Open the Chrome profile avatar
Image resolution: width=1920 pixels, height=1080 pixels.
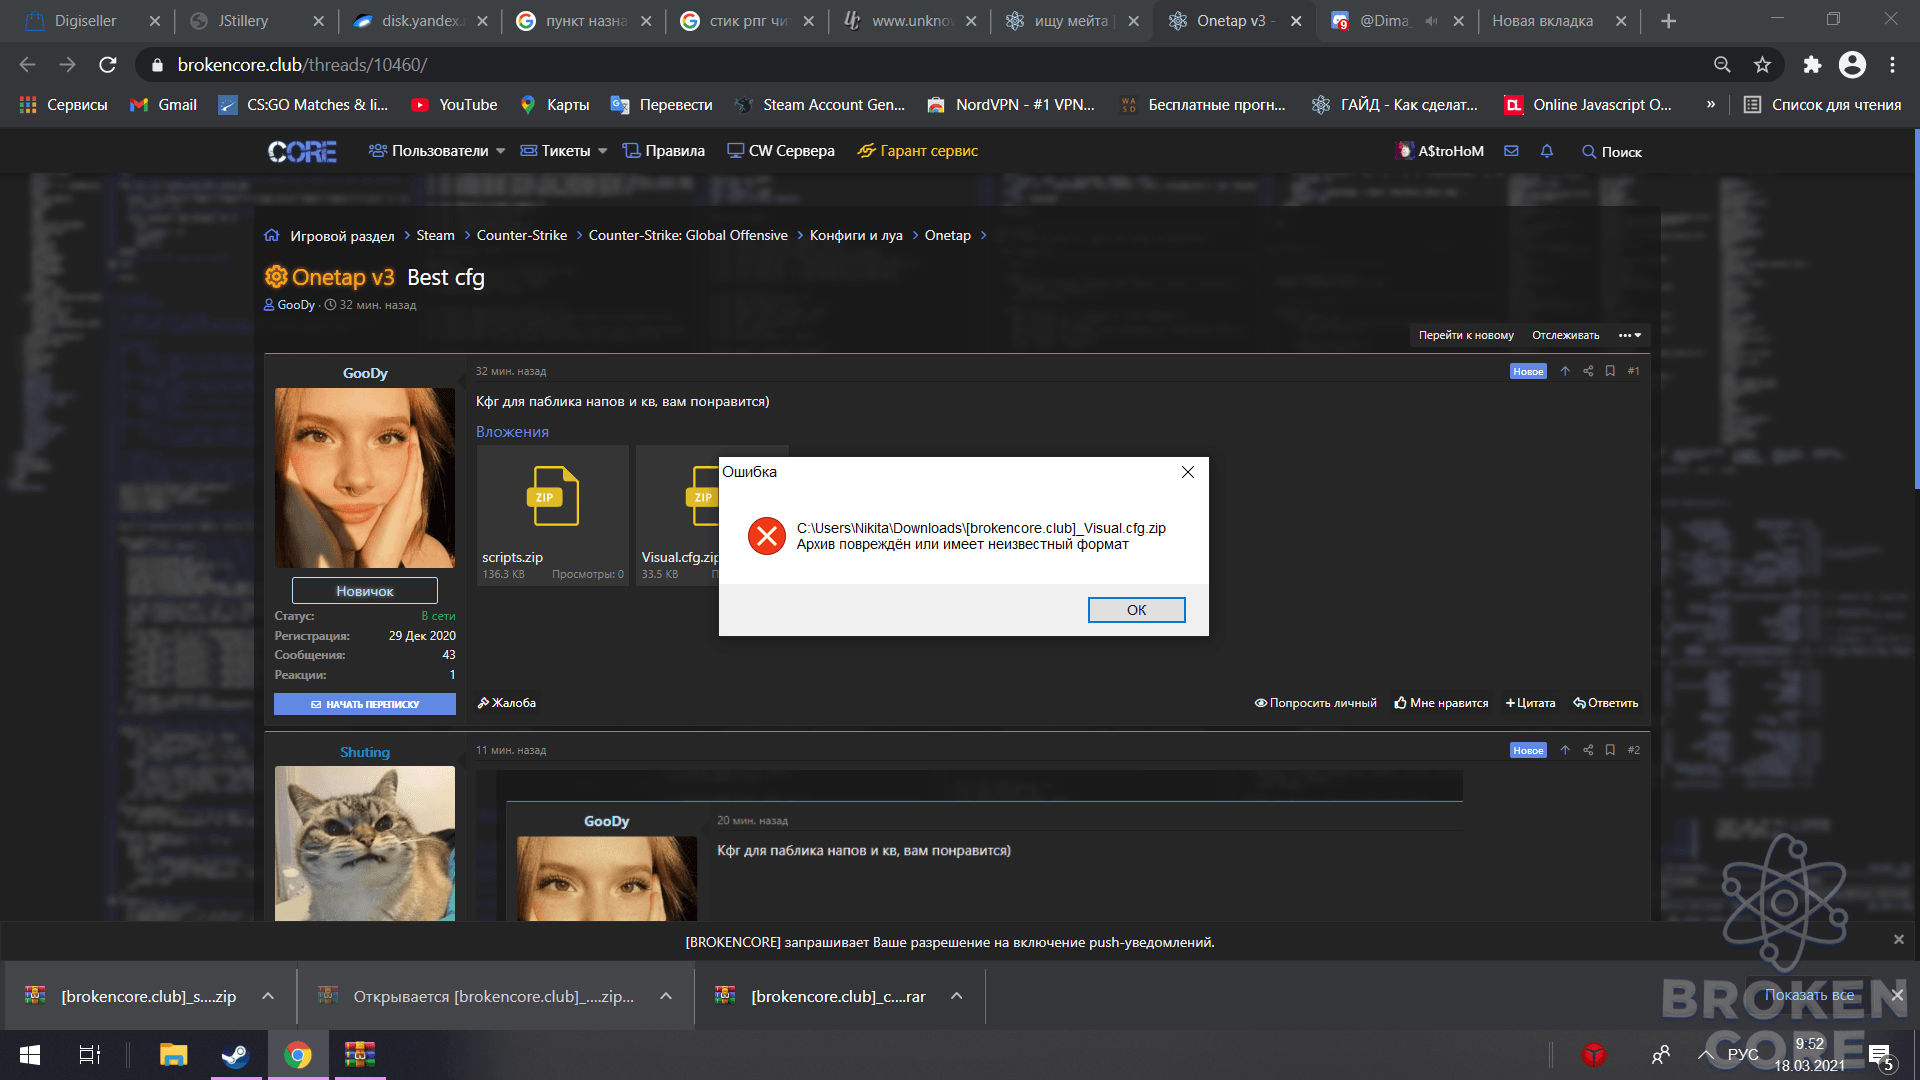click(x=1852, y=65)
